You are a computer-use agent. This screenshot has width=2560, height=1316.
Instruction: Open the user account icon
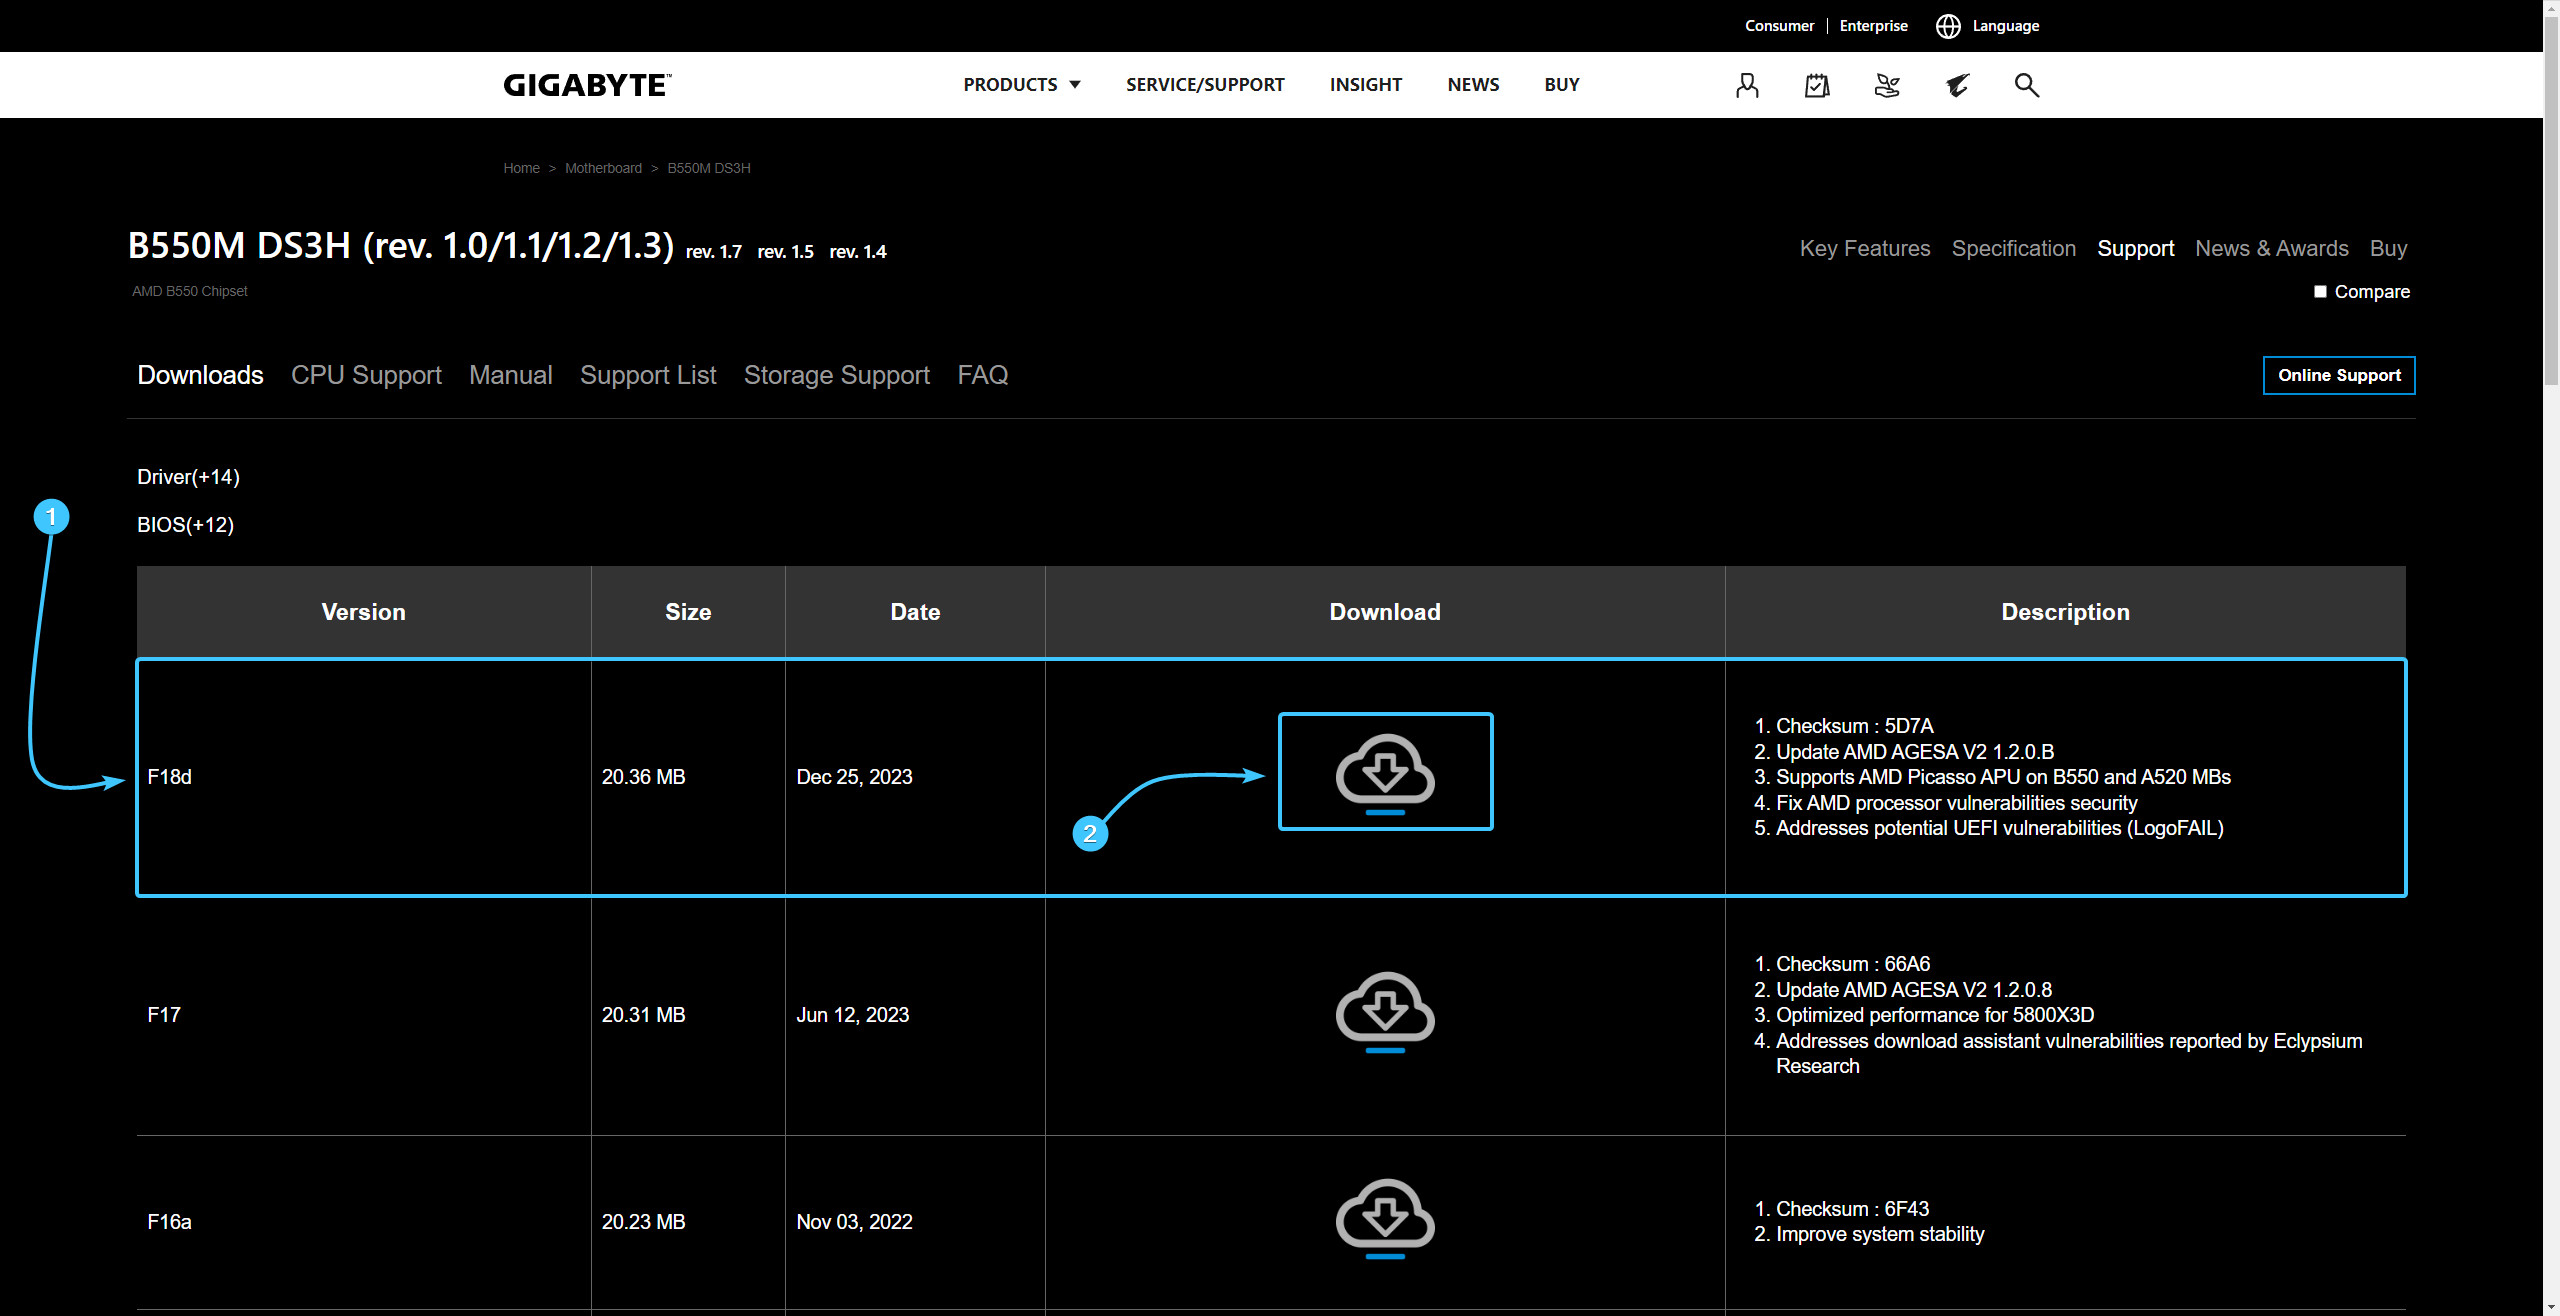[x=1747, y=85]
